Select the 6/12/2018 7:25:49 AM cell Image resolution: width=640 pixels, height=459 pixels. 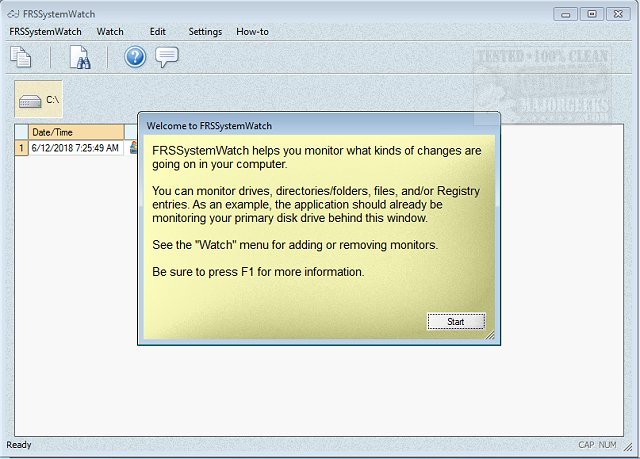pos(76,148)
